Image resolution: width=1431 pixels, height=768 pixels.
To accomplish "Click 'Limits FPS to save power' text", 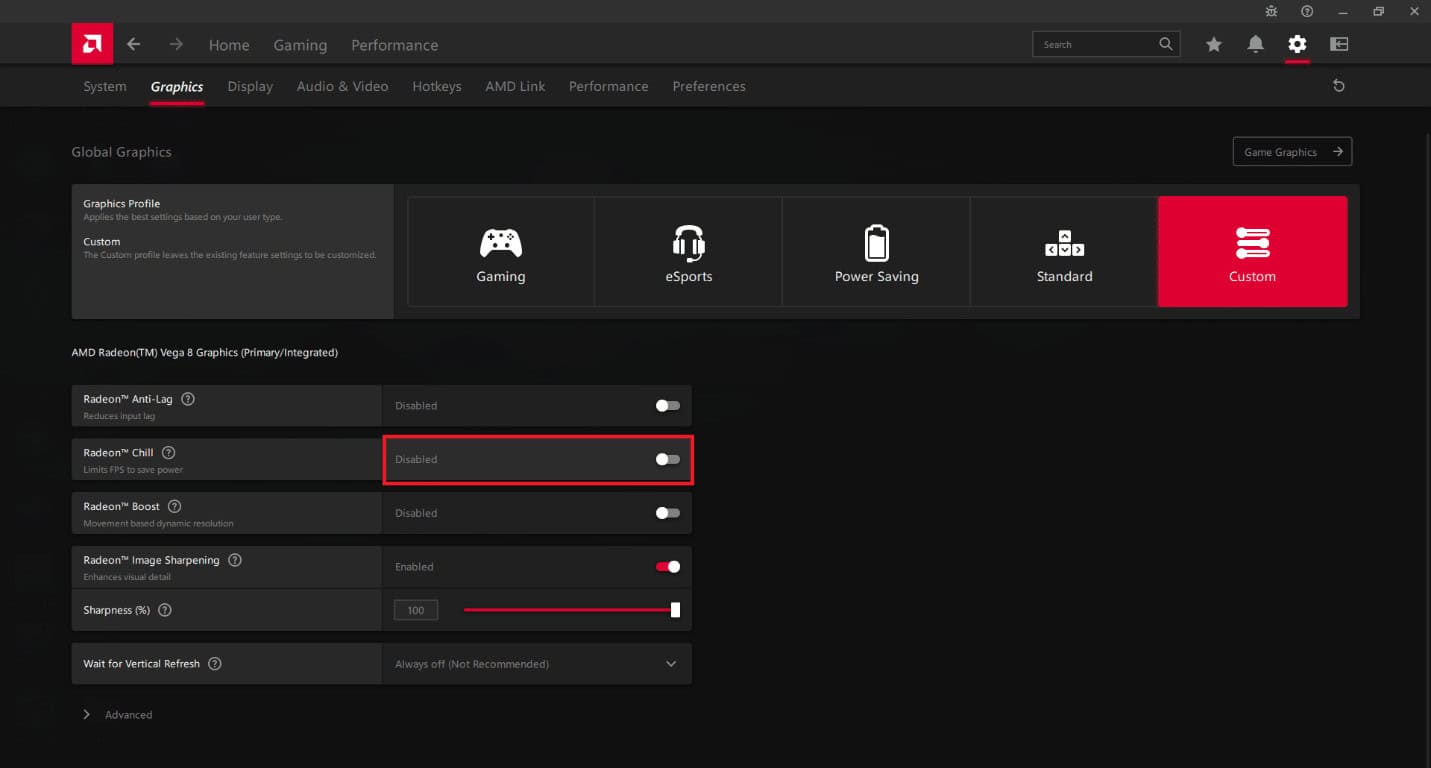I will [x=133, y=470].
